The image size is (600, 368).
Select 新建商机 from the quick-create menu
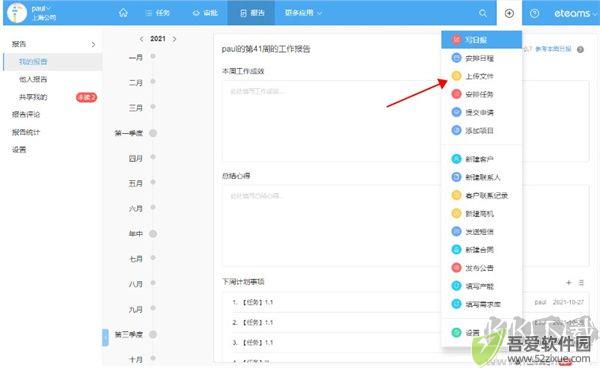coord(481,213)
